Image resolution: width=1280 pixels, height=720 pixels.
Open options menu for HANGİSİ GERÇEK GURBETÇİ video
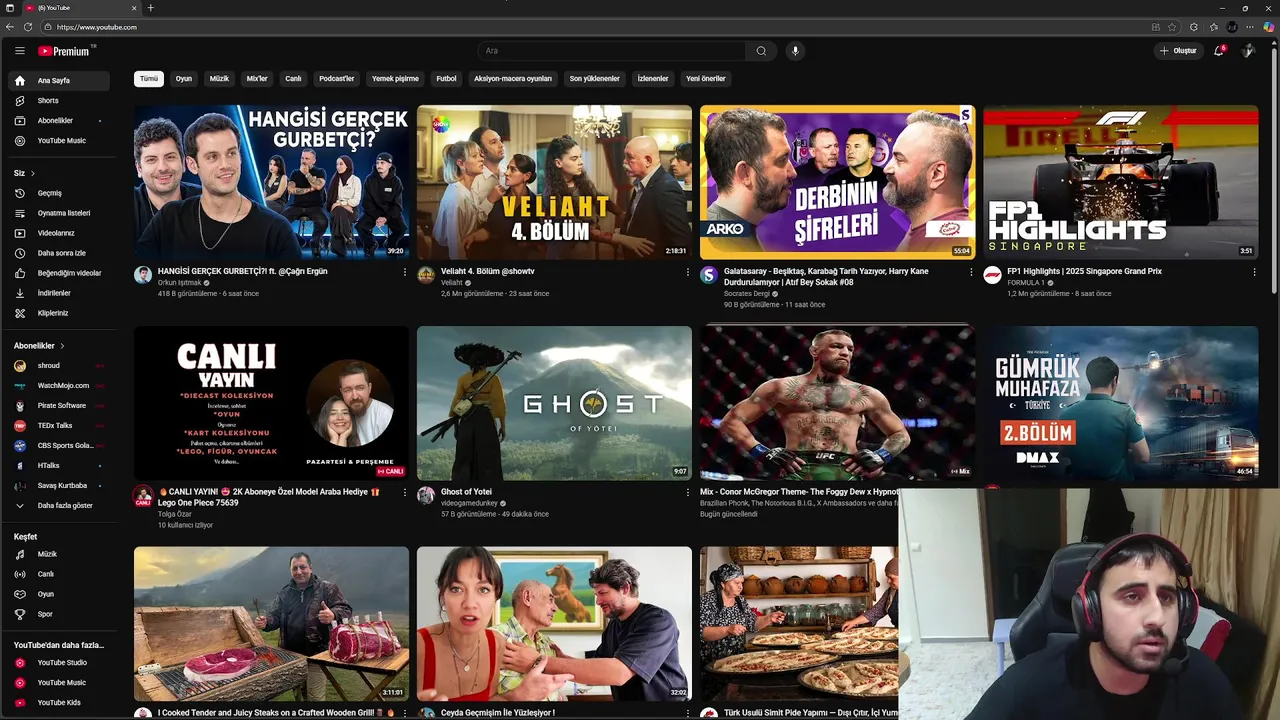[404, 272]
